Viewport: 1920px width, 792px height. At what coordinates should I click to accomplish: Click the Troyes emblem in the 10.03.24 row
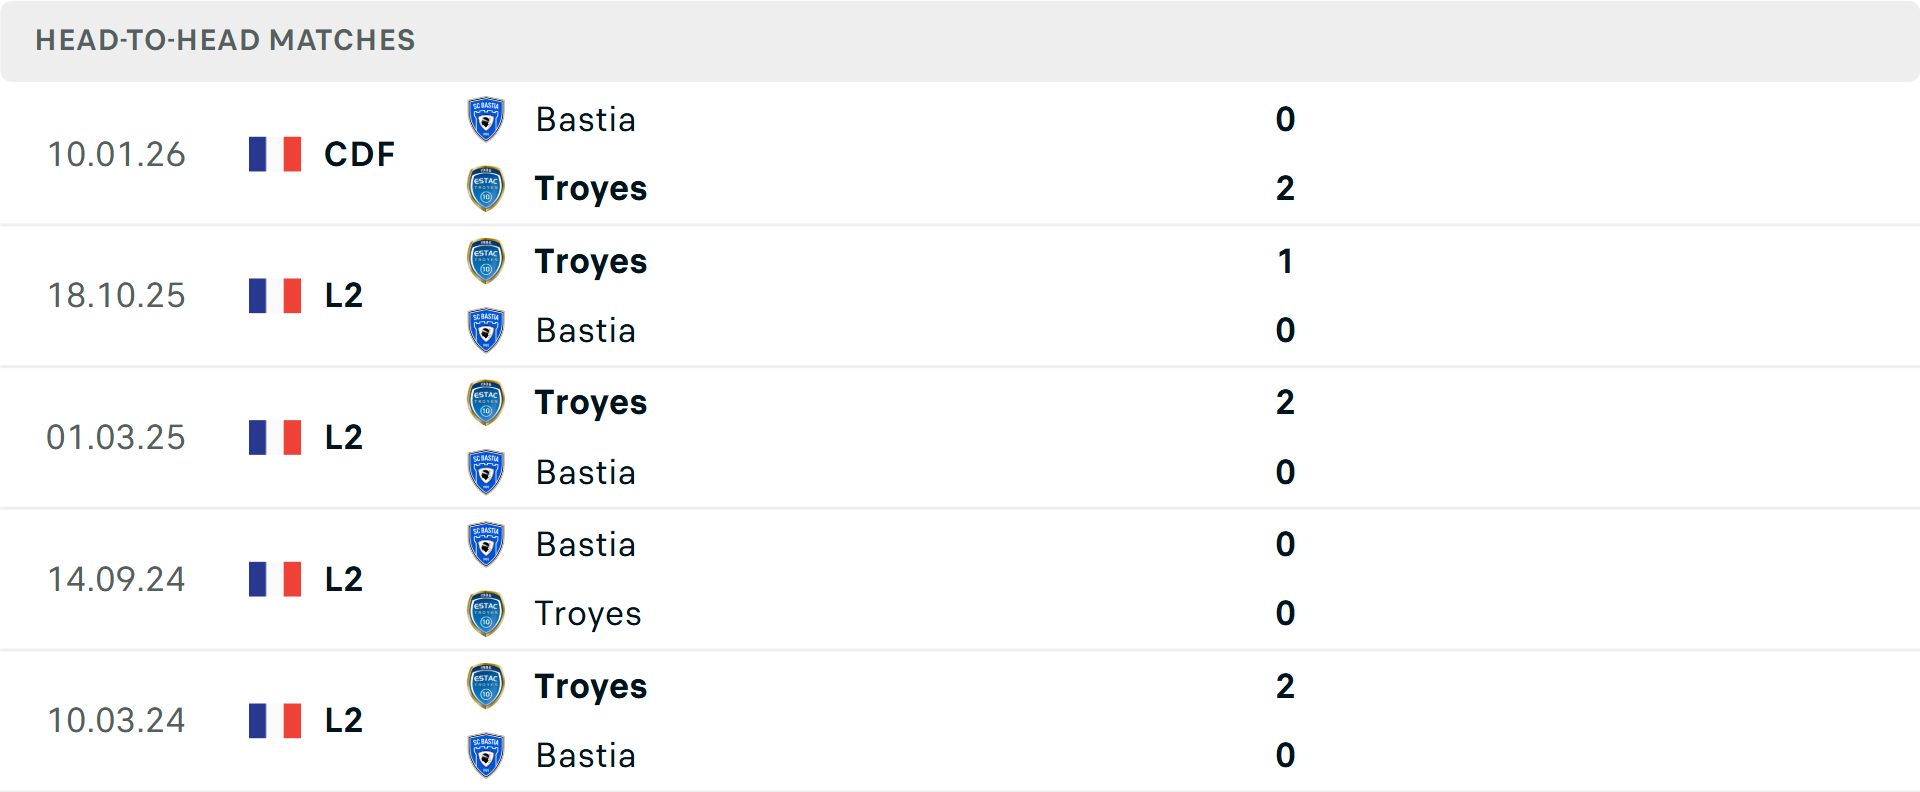click(x=486, y=686)
